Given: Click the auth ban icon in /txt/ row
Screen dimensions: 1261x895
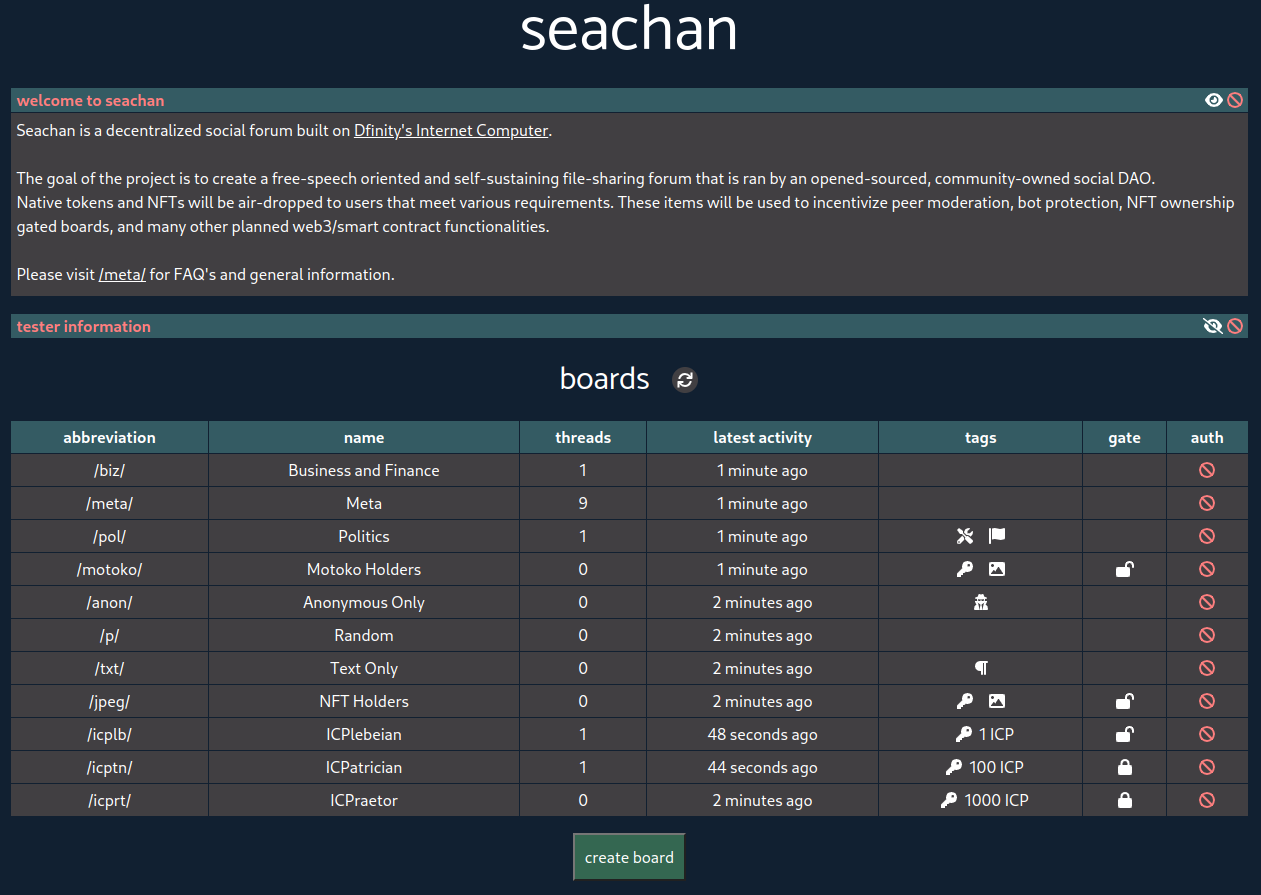Looking at the screenshot, I should coord(1207,668).
